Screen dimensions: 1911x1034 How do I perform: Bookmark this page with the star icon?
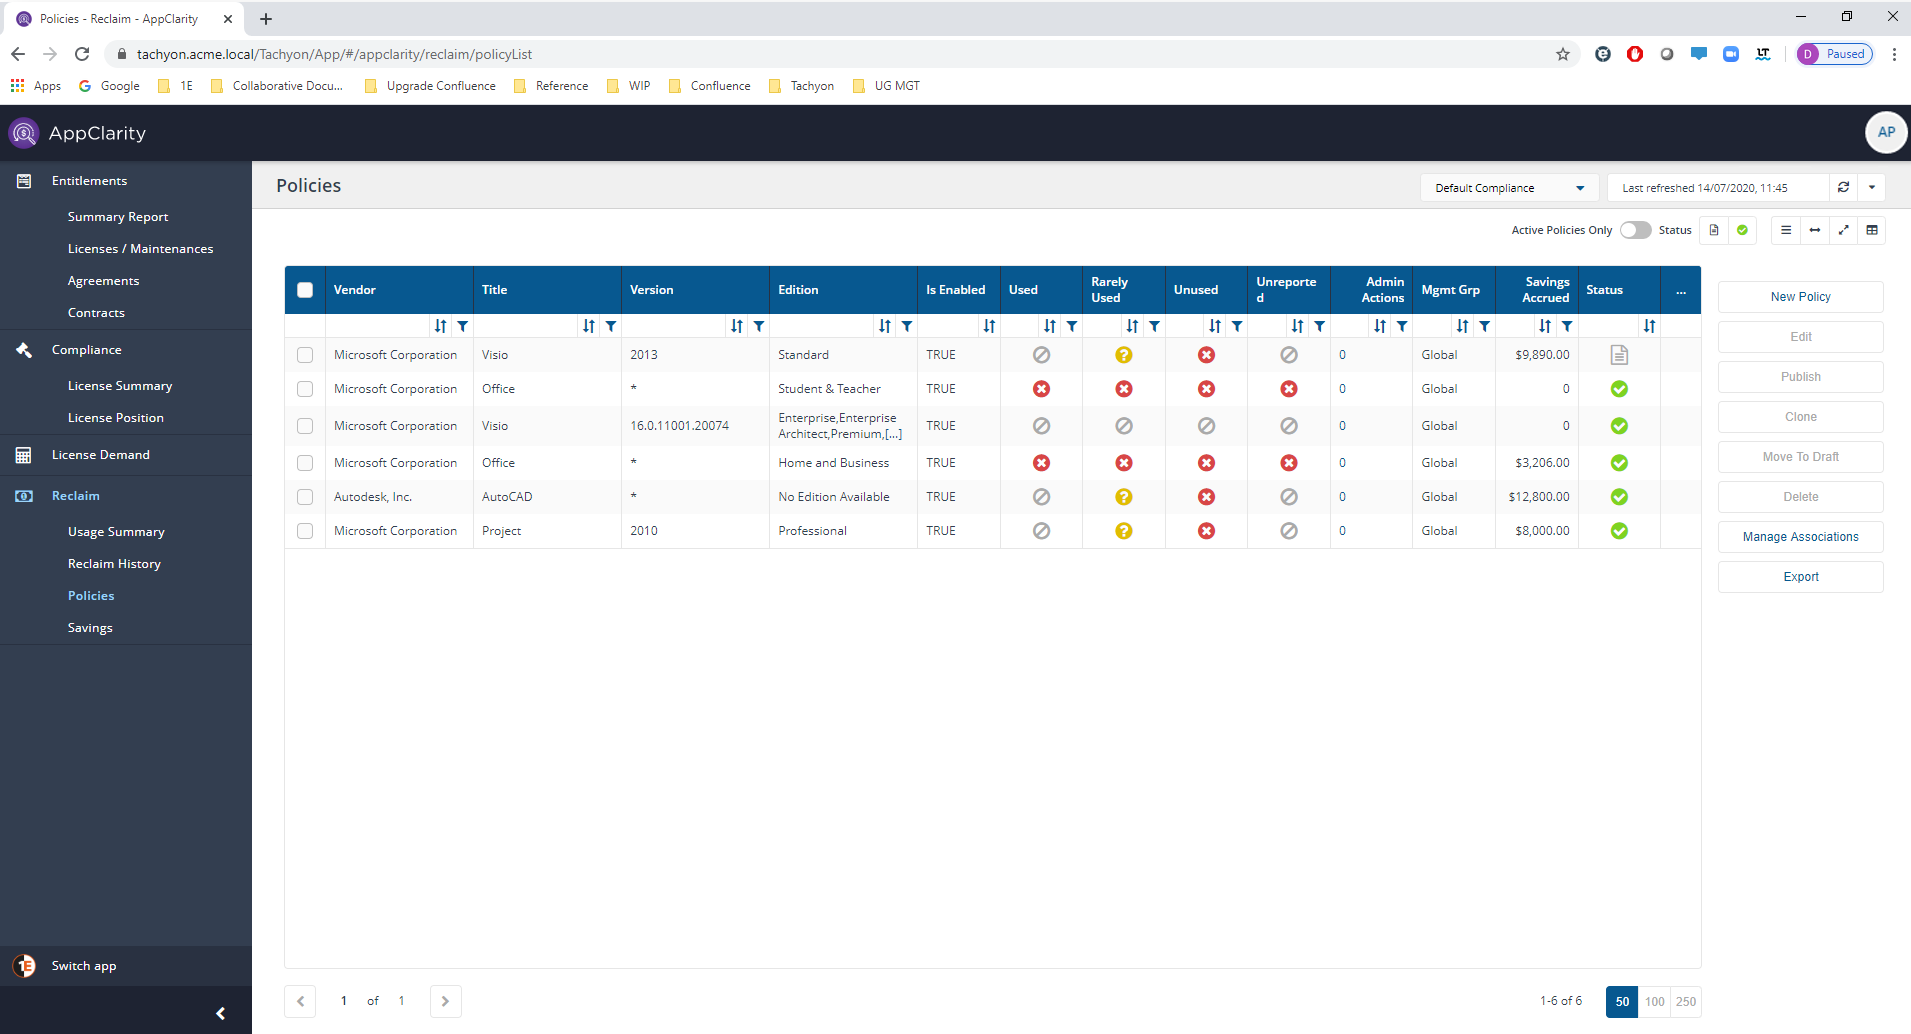pos(1563,54)
